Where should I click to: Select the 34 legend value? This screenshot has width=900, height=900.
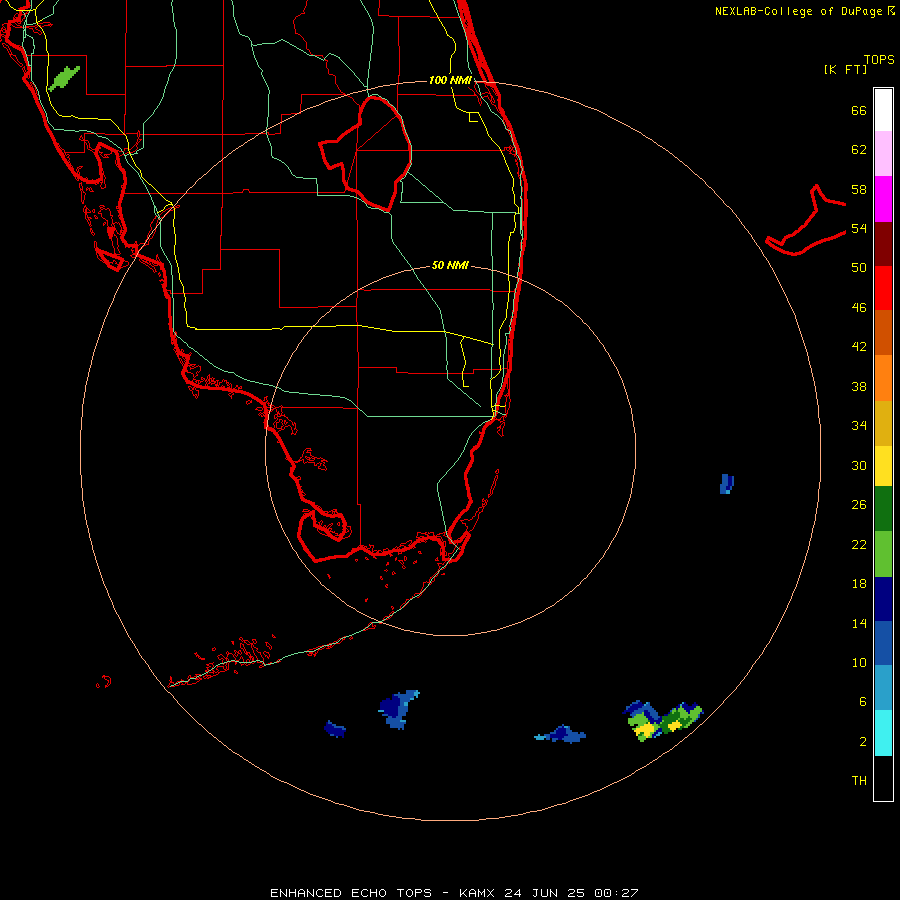pos(859,426)
